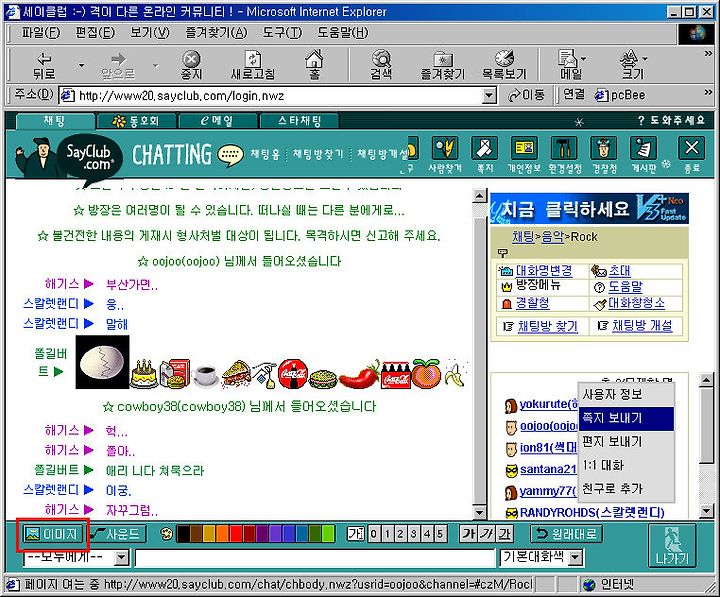Click the chat window scroll-down arrow
The height and width of the screenshot is (597, 720).
click(479, 513)
